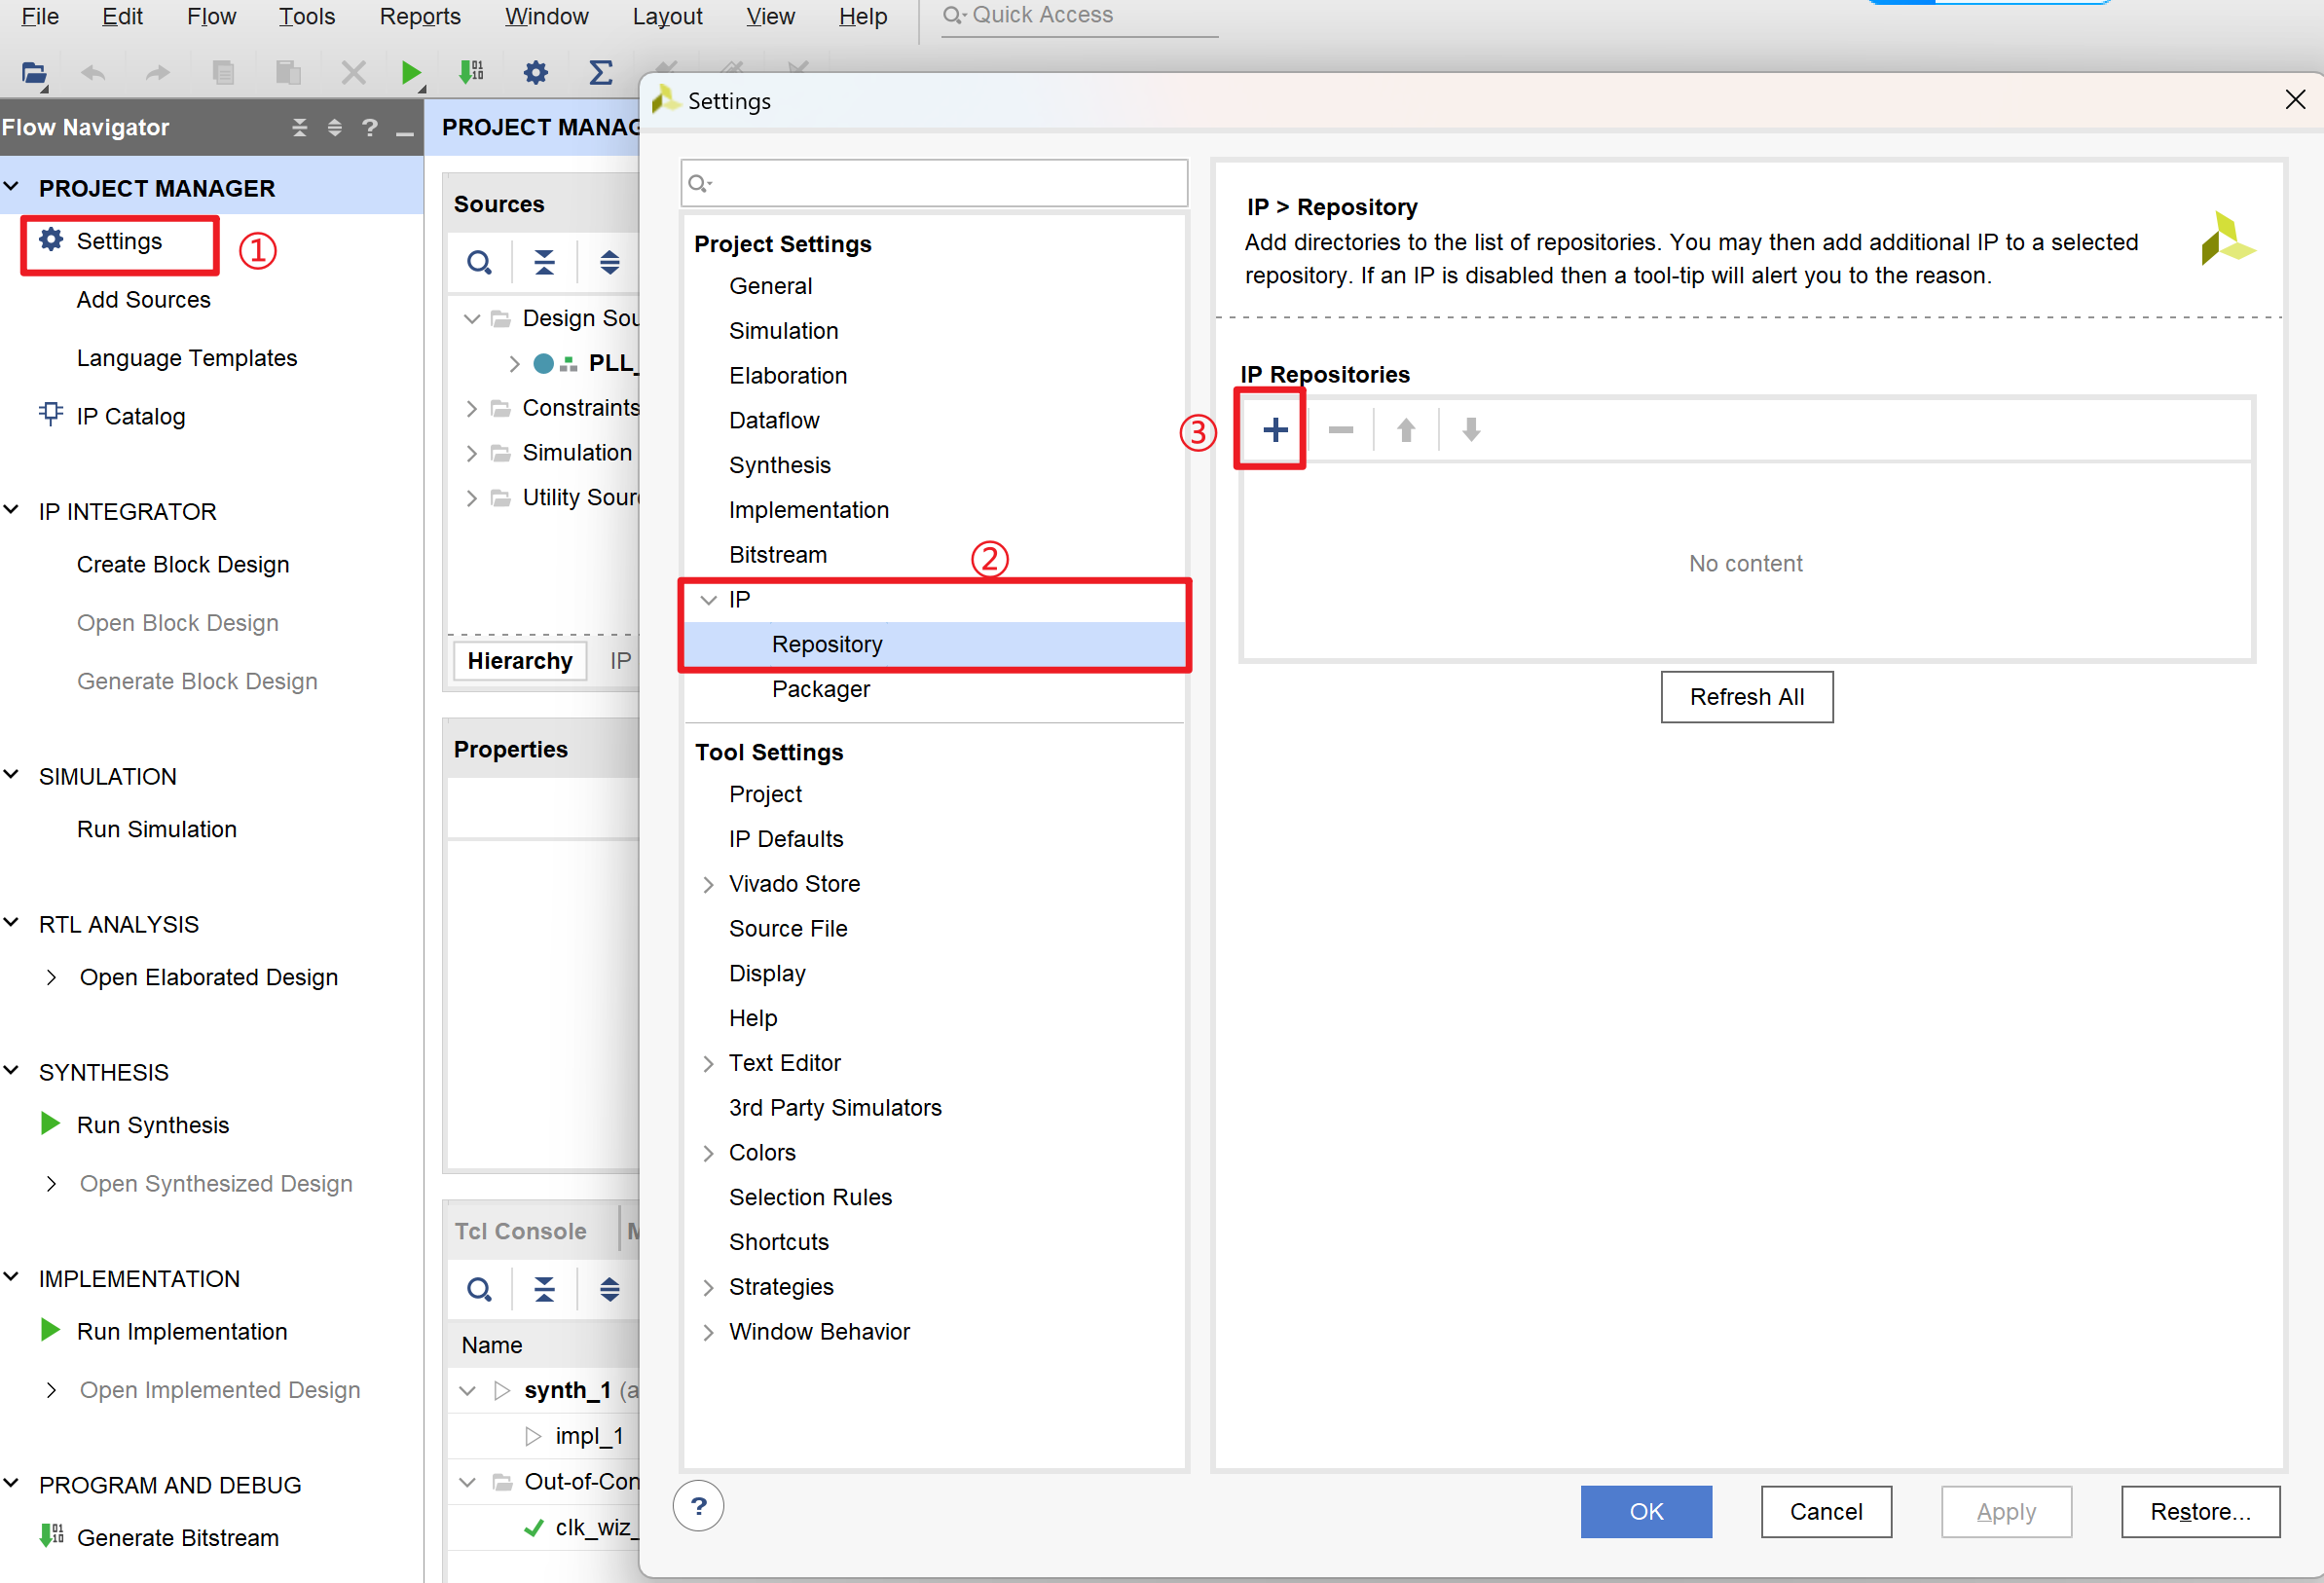This screenshot has height=1583, width=2324.
Task: Click the Sigma report toolbar icon
Action: tap(600, 72)
